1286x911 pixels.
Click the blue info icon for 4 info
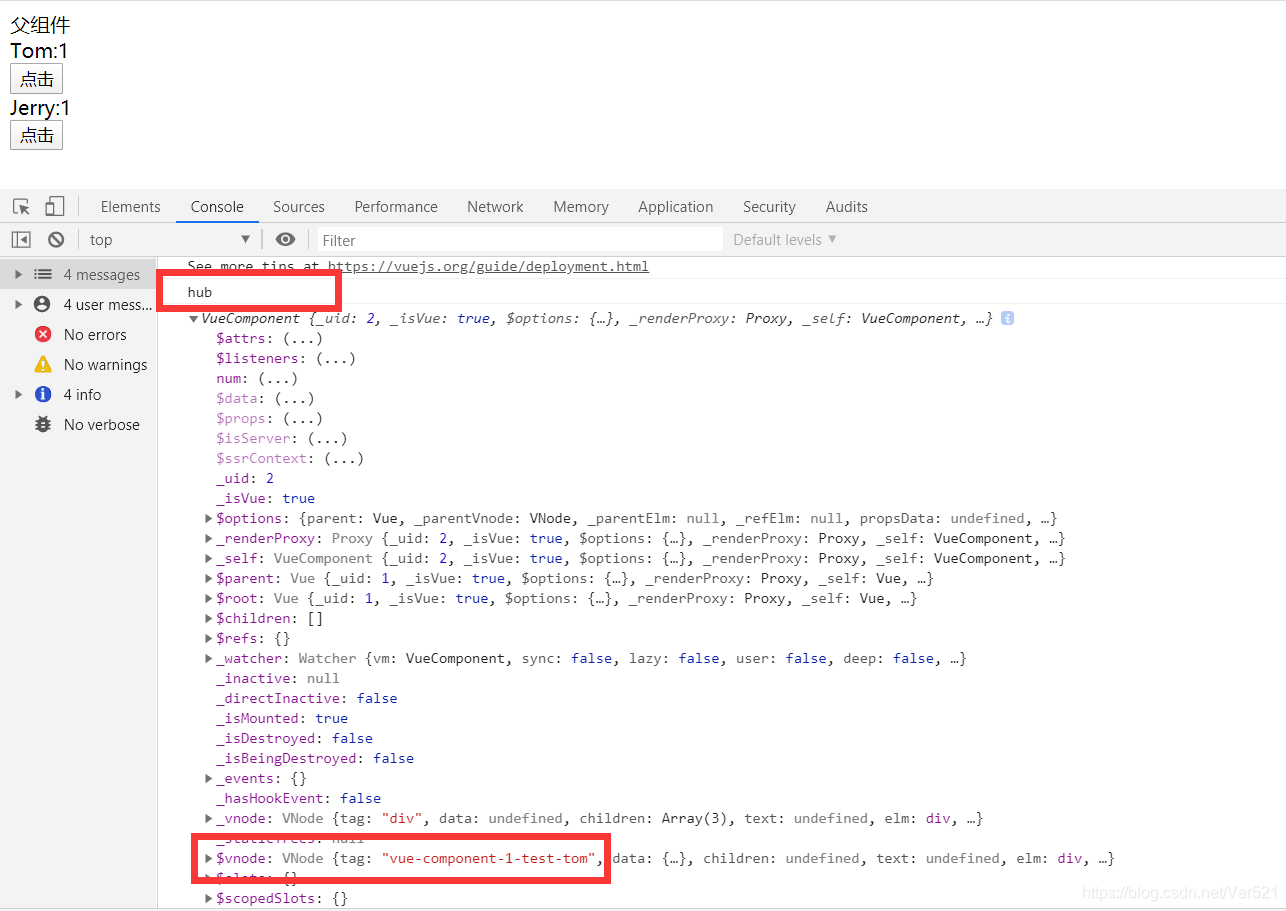click(43, 394)
